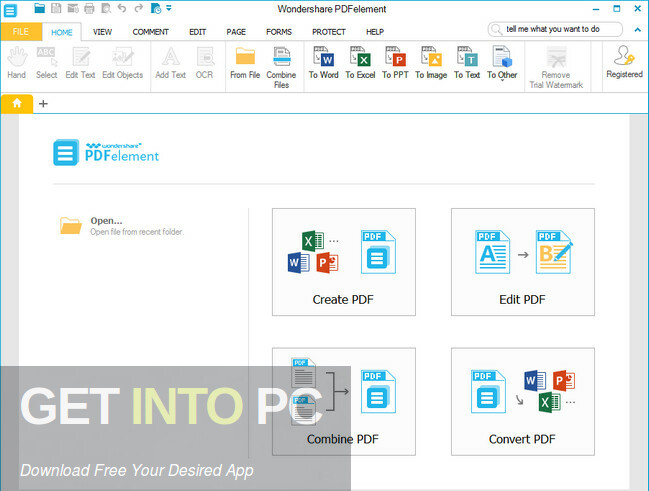Image resolution: width=649 pixels, height=491 pixels.
Task: Click the Save icon in quick access toolbar
Action: click(x=56, y=8)
